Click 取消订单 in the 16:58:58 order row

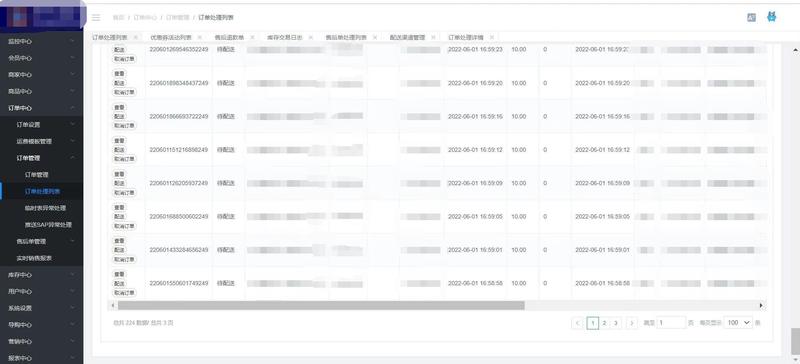coord(124,293)
